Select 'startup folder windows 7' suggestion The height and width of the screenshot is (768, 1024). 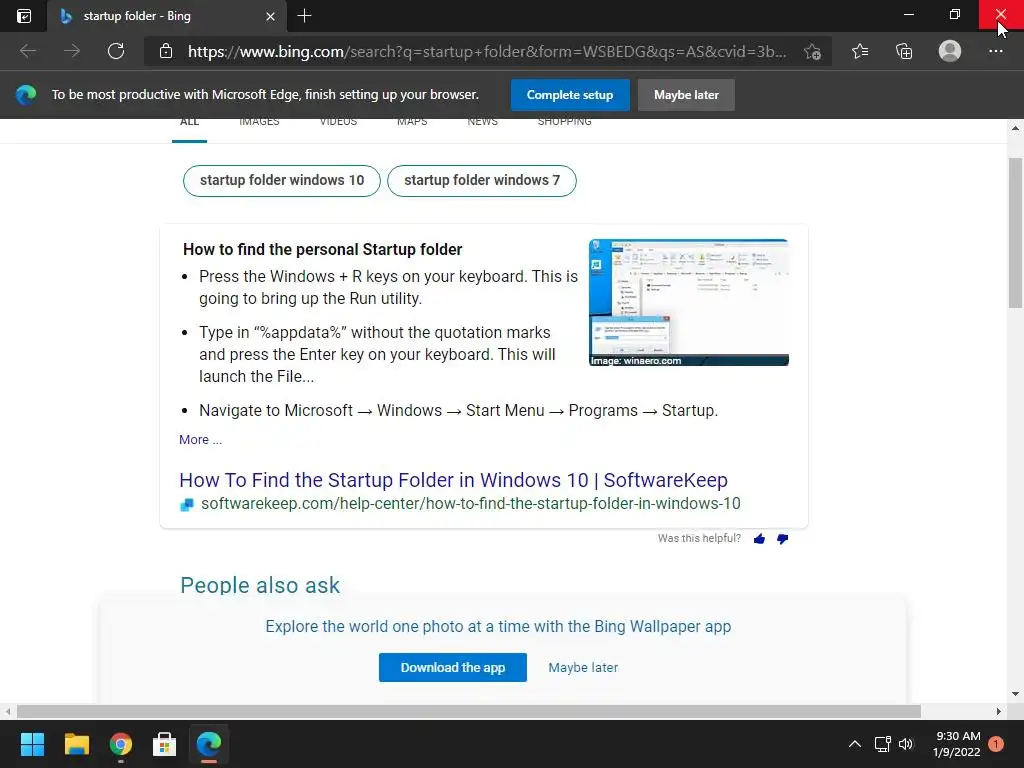(x=482, y=180)
